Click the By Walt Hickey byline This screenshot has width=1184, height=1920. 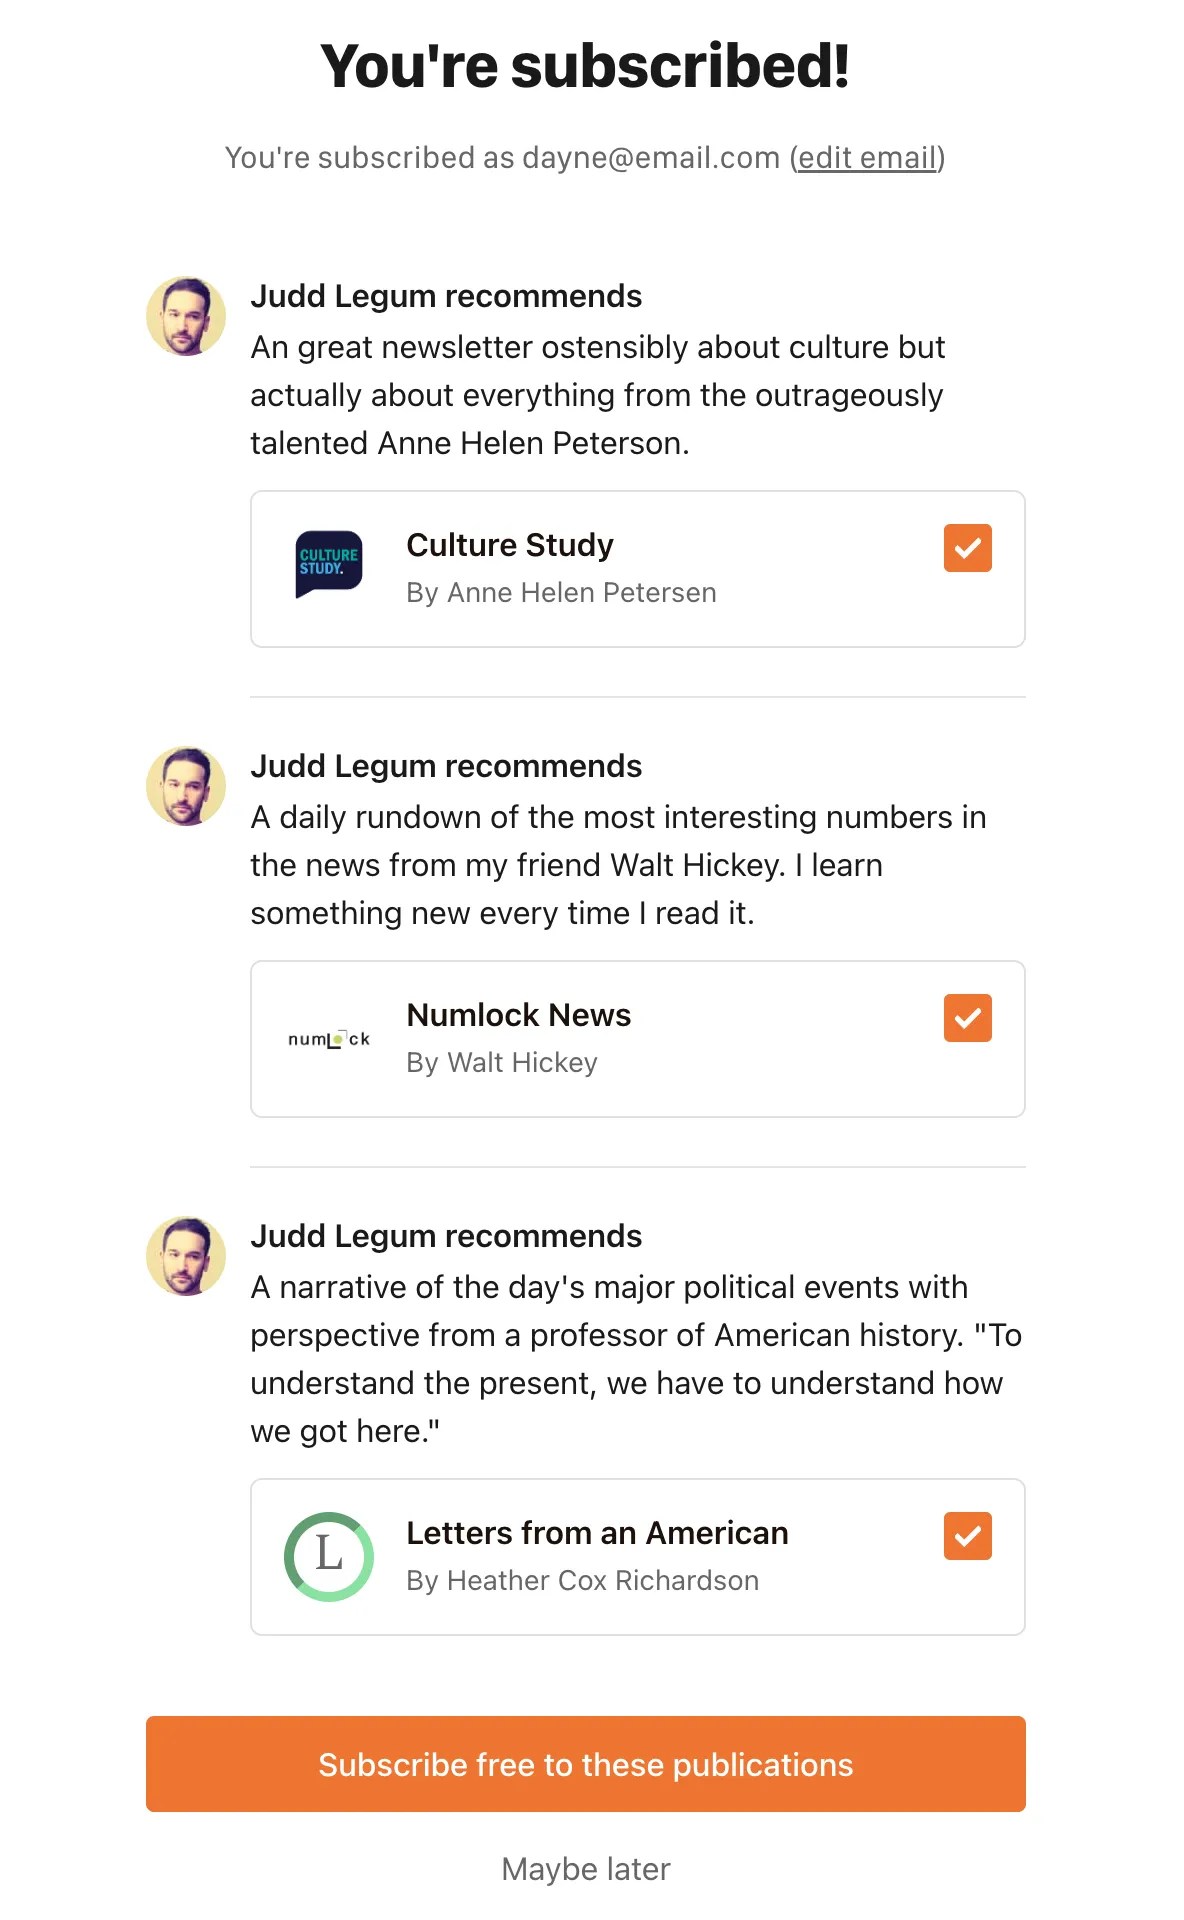pos(502,1062)
